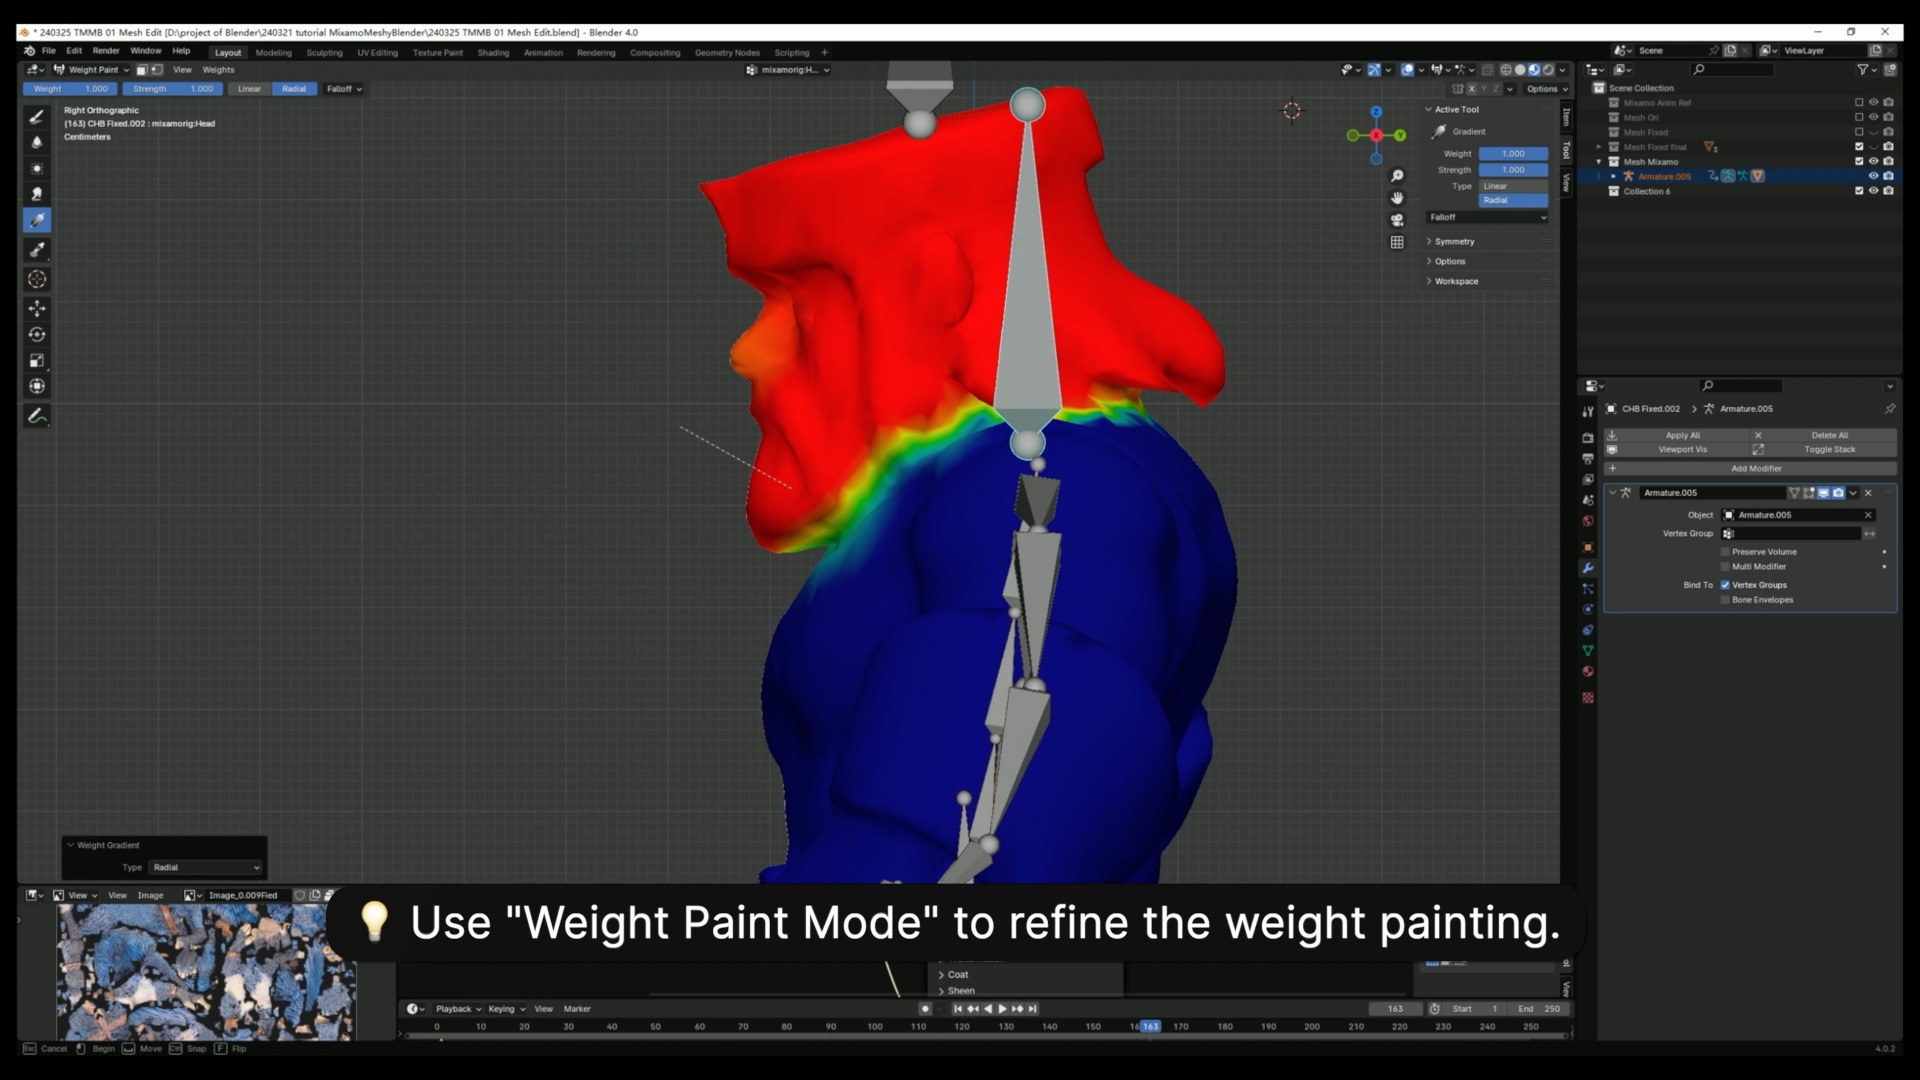The width and height of the screenshot is (1920, 1080).
Task: Select the Rotate tool
Action: tap(37, 334)
